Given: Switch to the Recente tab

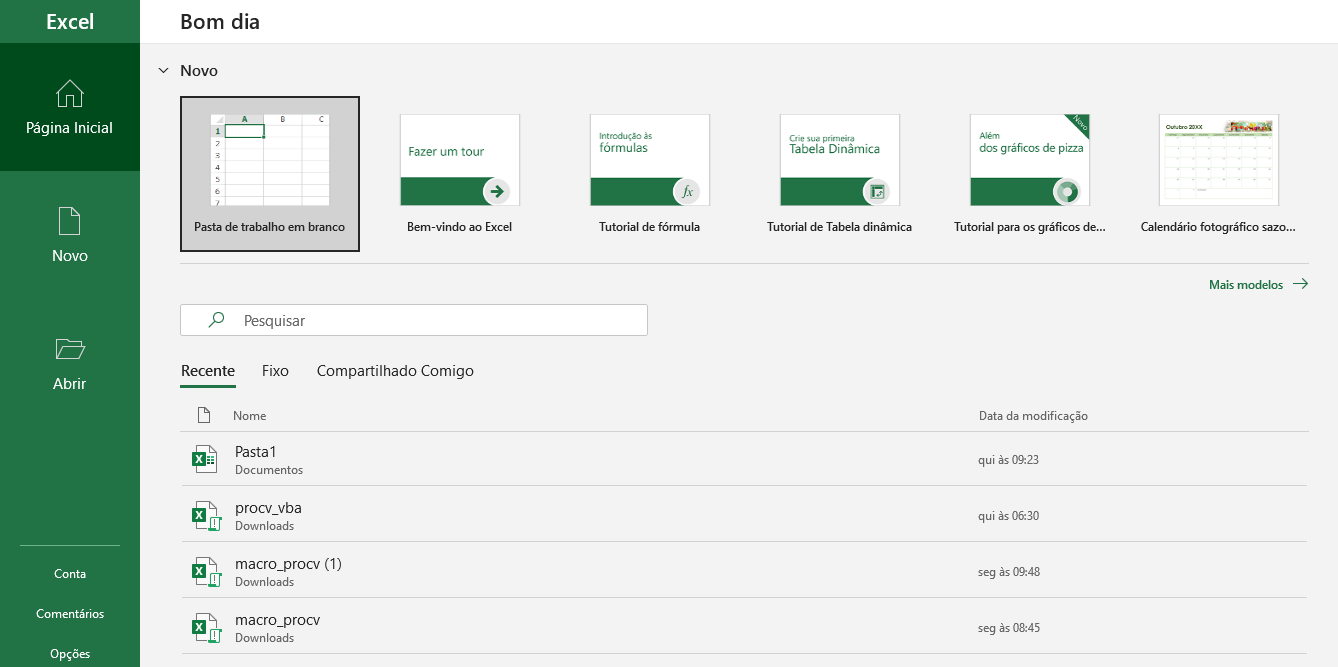Looking at the screenshot, I should click(x=208, y=371).
